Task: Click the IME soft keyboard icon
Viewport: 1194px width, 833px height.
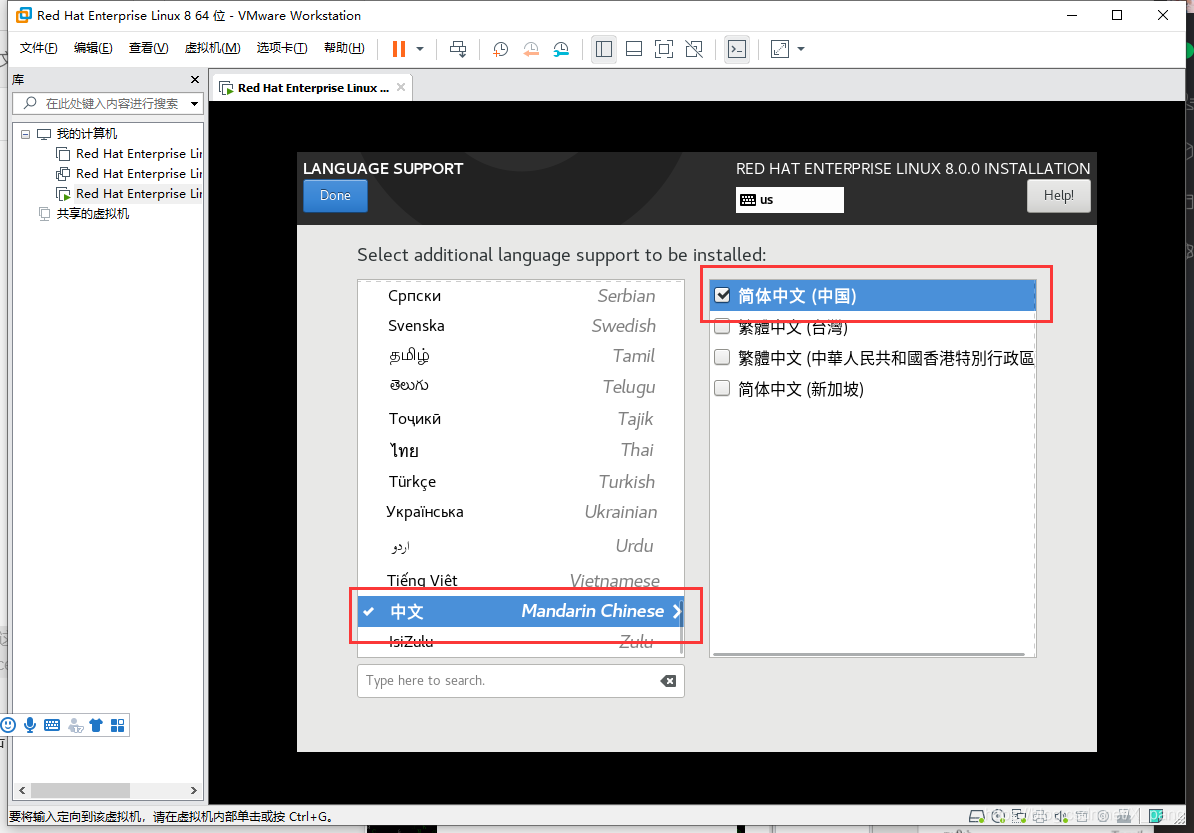Action: (52, 725)
